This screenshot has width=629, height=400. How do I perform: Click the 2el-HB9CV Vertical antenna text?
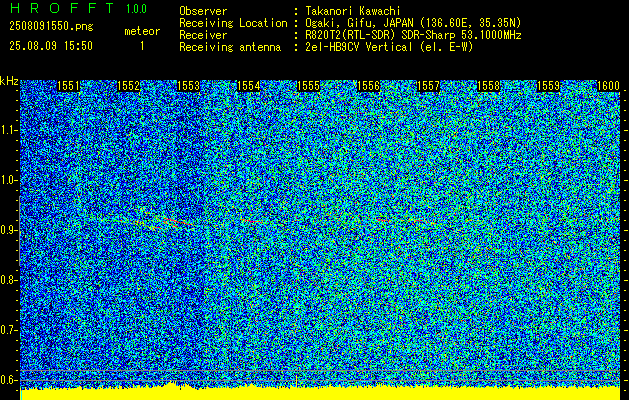click(x=389, y=47)
